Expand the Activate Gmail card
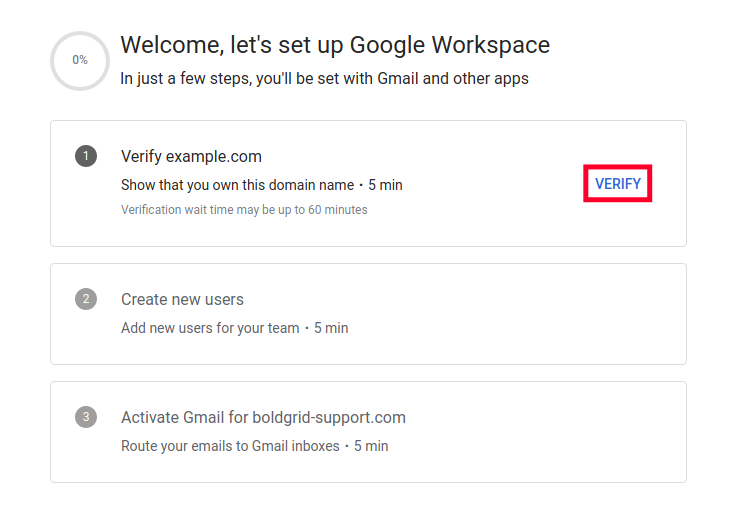Viewport: 735px width, 517px height. [x=550, y=432]
